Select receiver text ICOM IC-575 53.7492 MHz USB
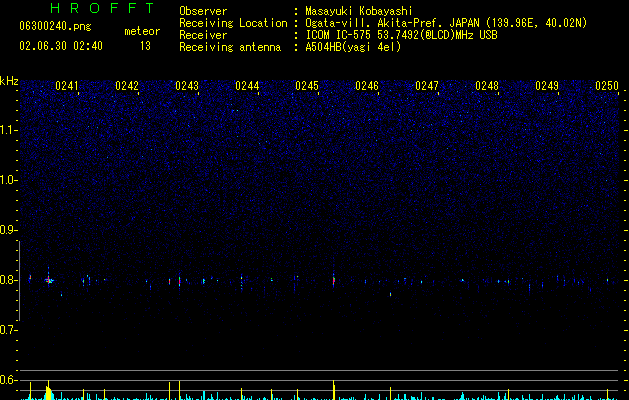The height and width of the screenshot is (400, 629). tap(402, 35)
